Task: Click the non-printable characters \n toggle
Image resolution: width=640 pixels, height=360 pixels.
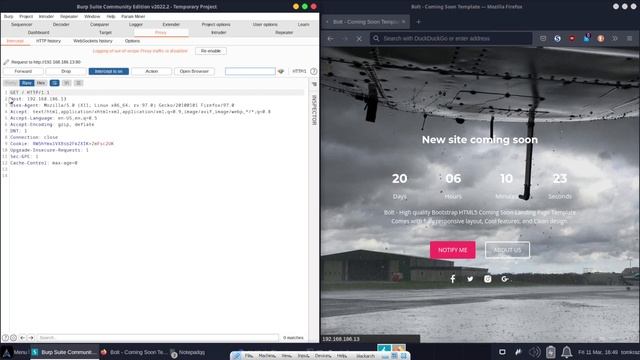Action: pos(67,83)
